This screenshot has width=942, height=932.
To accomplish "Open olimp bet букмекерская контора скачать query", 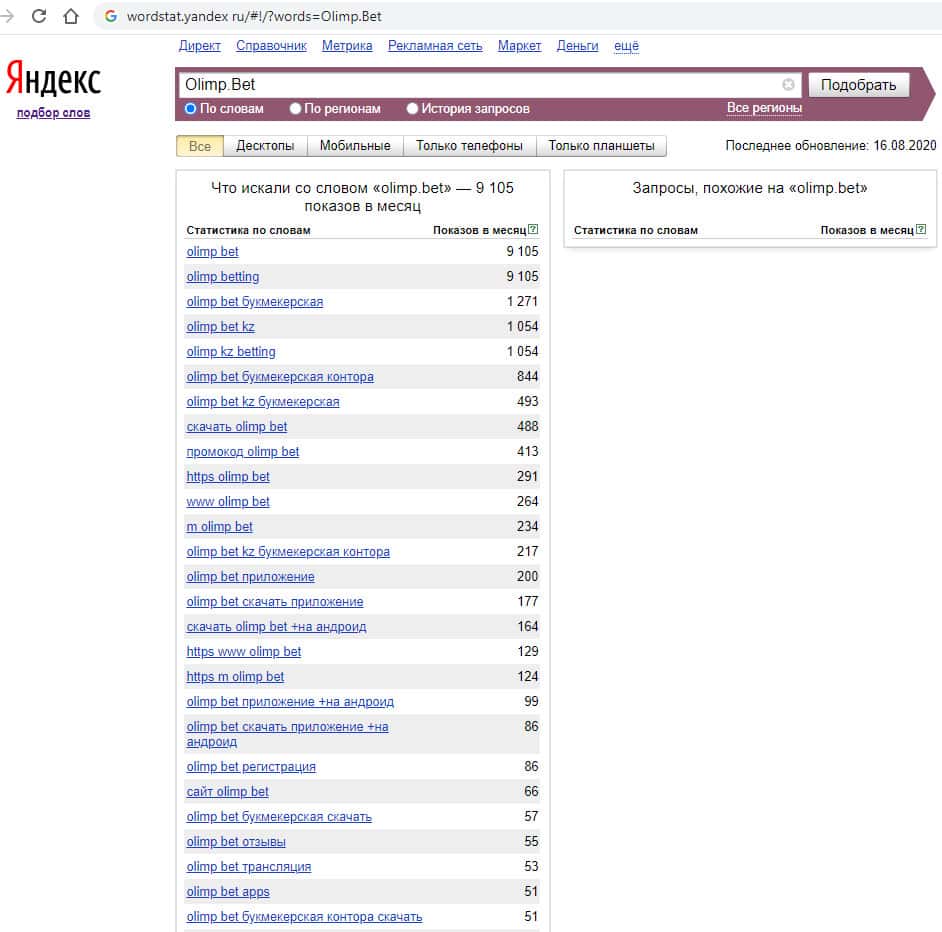I will [304, 917].
